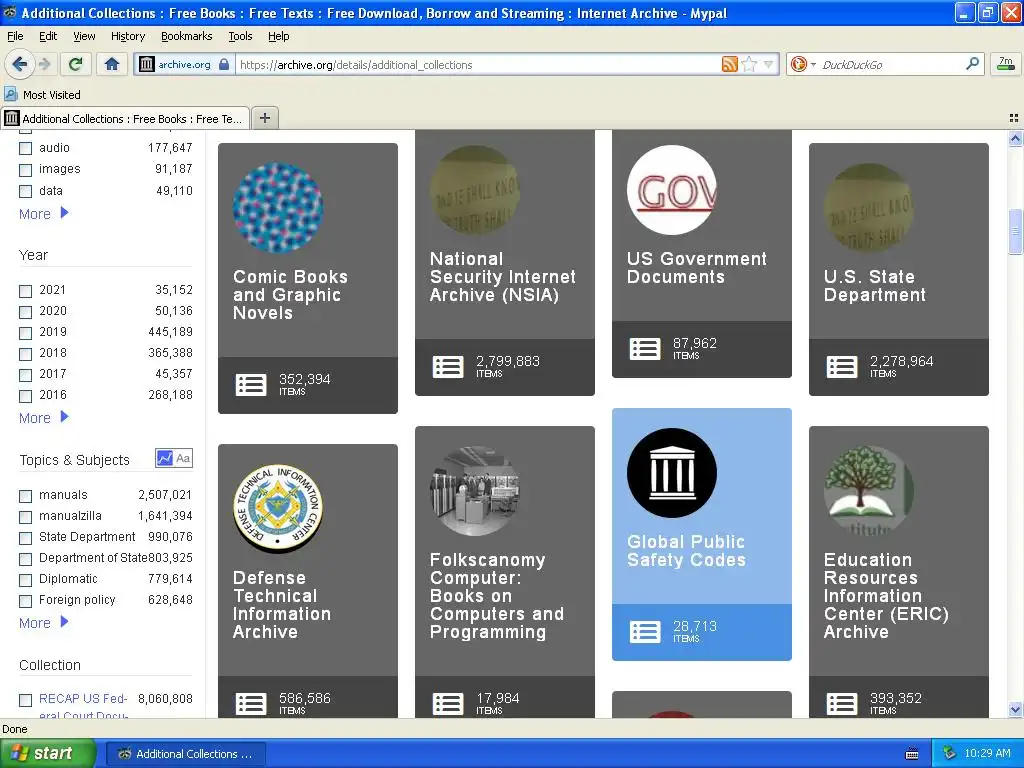Viewport: 1024px width, 768px height.
Task: Check the images media type filter
Action: coord(25,170)
